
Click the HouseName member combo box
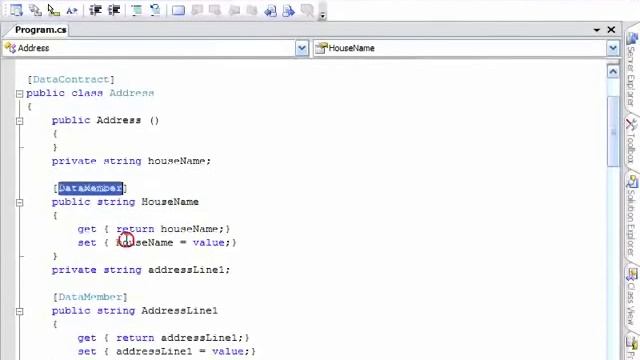466,48
